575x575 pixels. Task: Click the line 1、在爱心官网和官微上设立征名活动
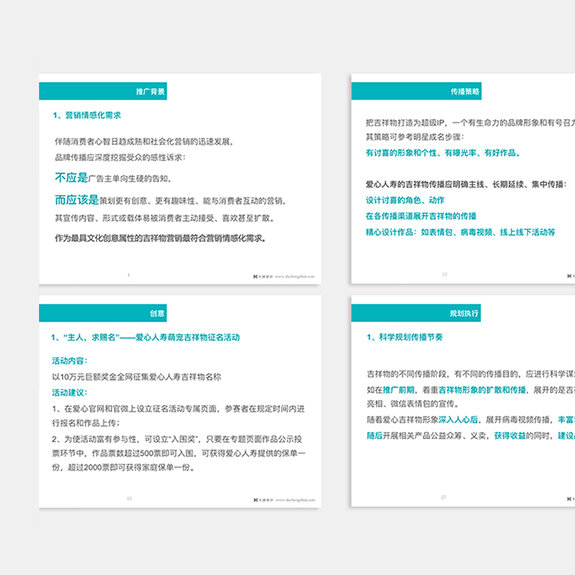(178, 409)
